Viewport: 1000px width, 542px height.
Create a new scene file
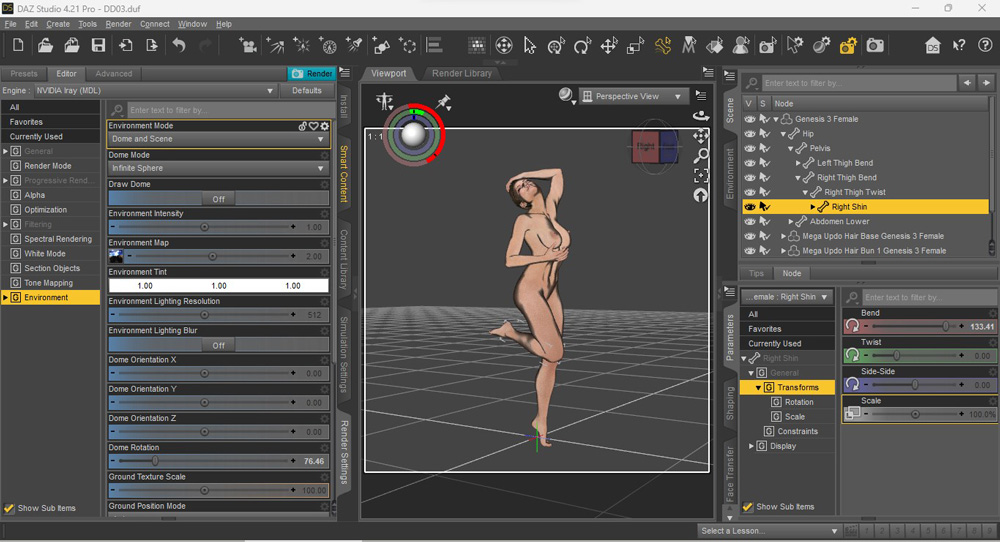pyautogui.click(x=18, y=45)
